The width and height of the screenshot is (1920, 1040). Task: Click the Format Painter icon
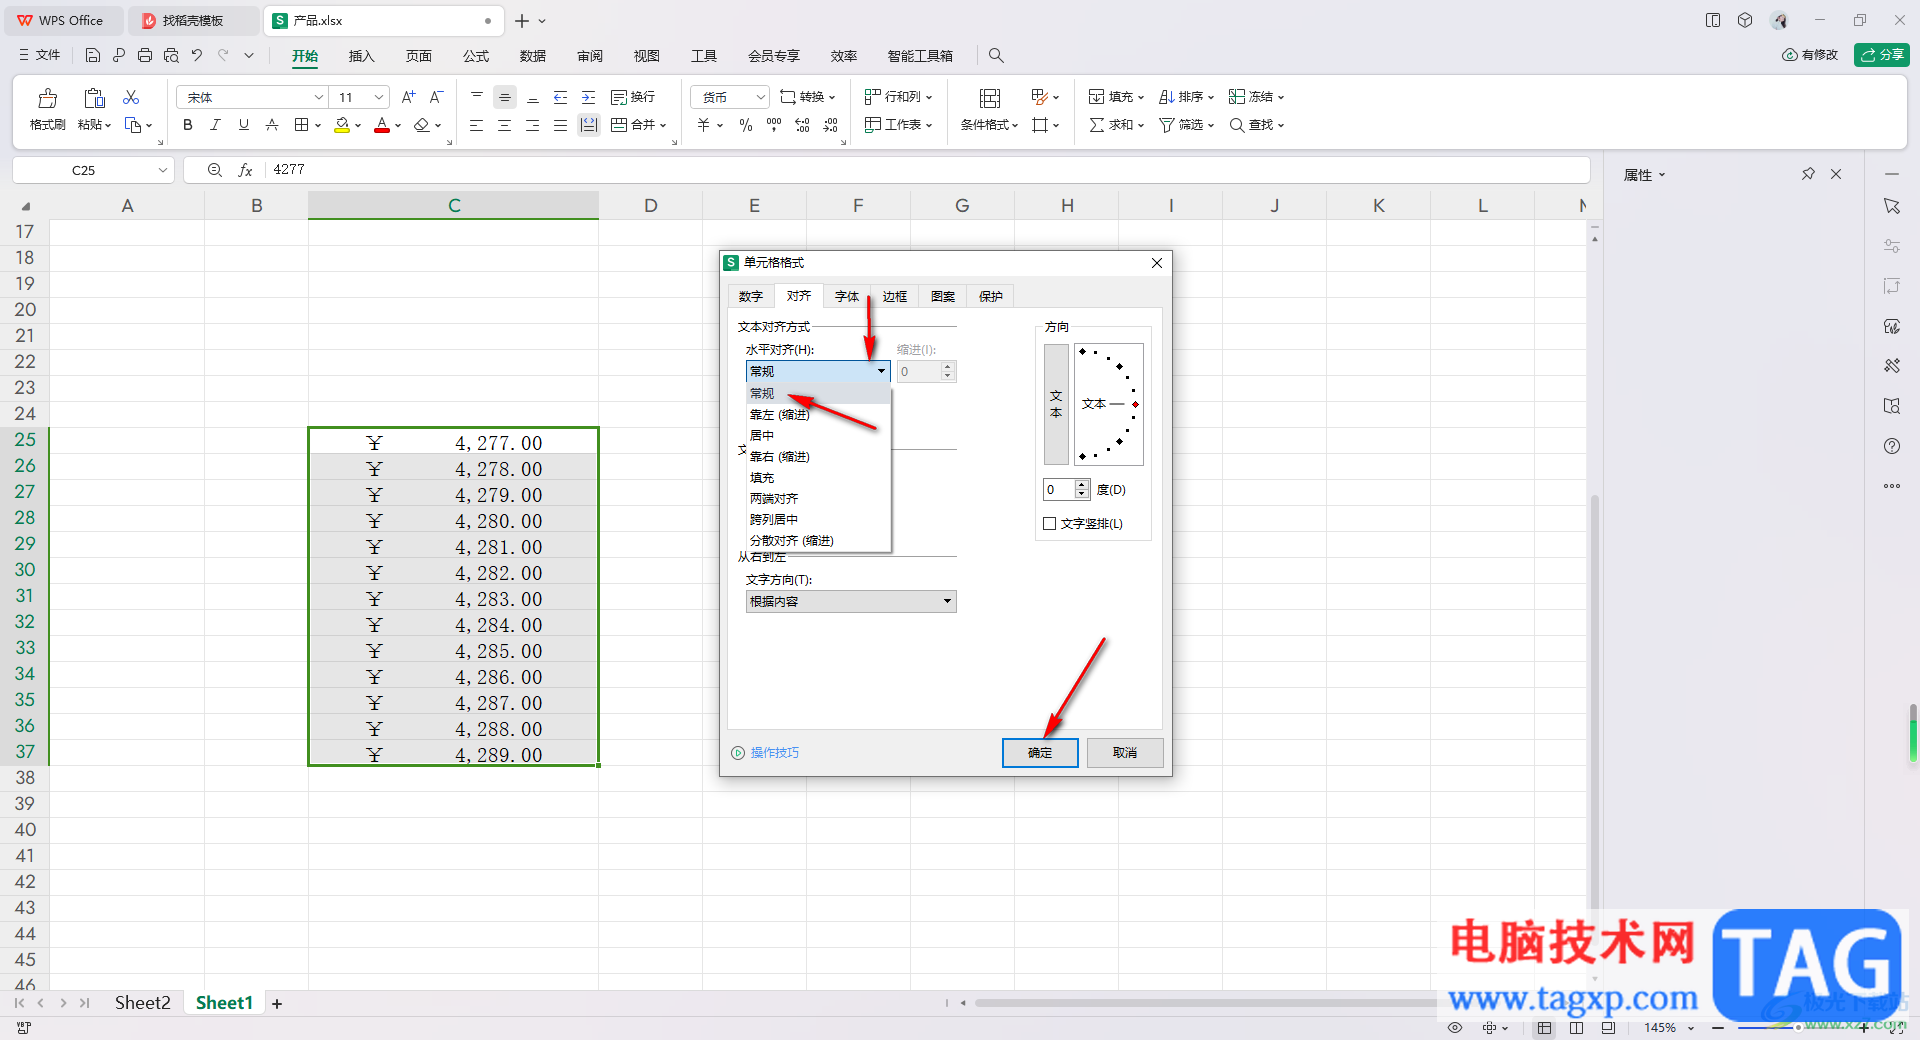pyautogui.click(x=47, y=98)
